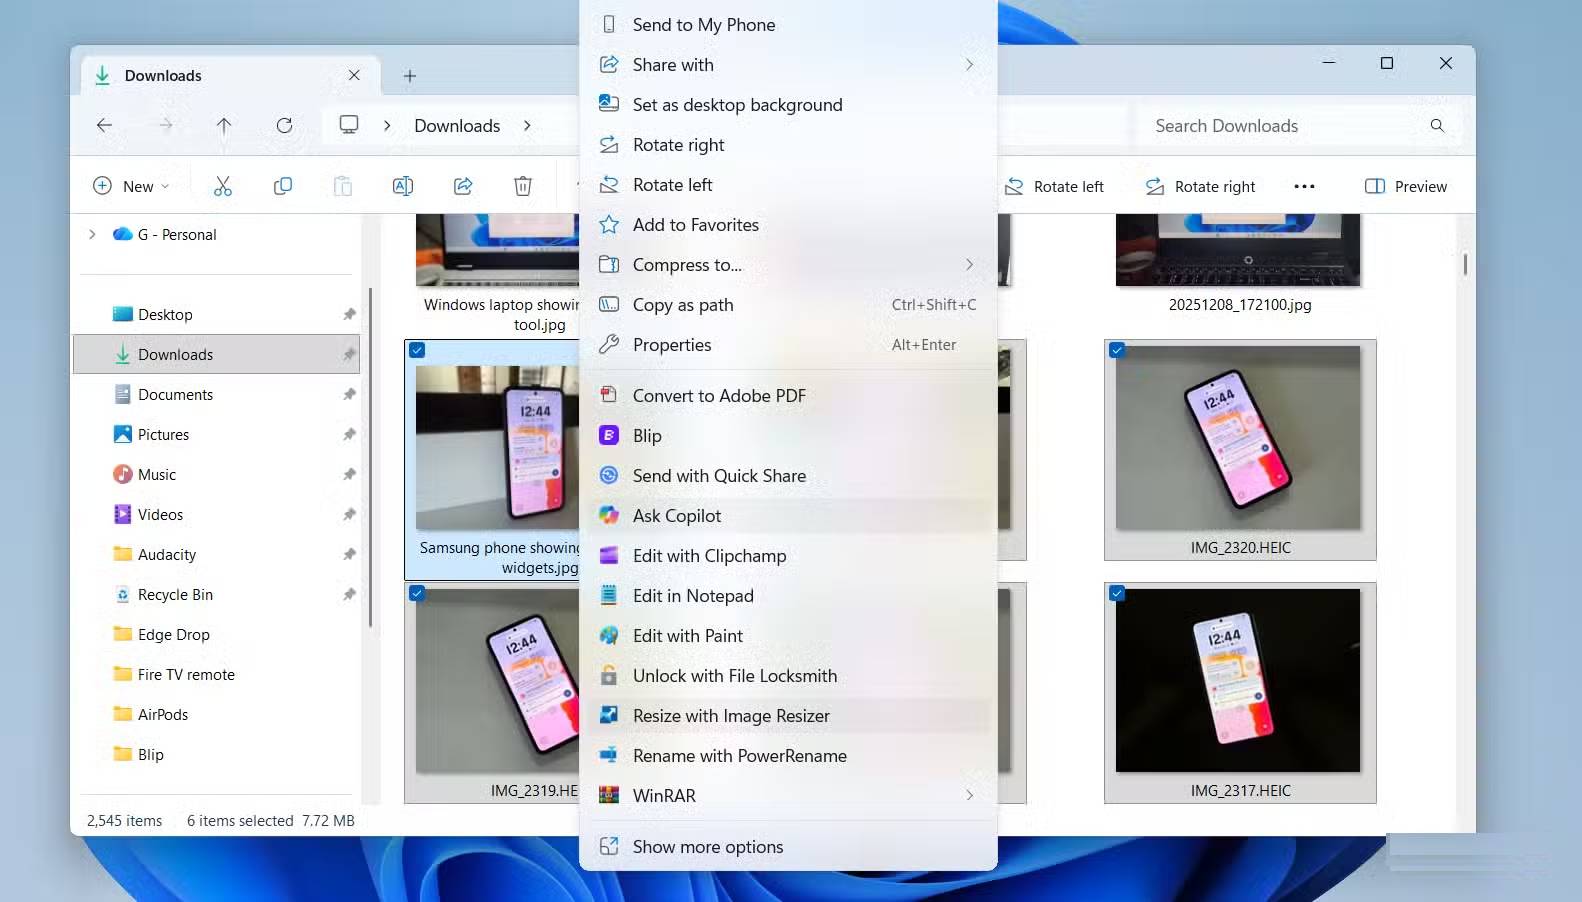Click the Share icon in toolbar
The image size is (1582, 902).
point(463,186)
